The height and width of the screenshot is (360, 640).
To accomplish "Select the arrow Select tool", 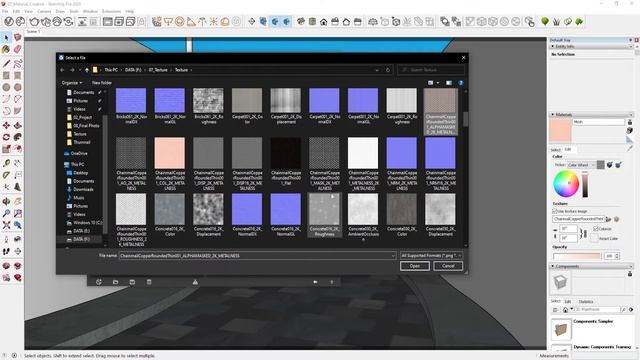I will (x=6, y=38).
